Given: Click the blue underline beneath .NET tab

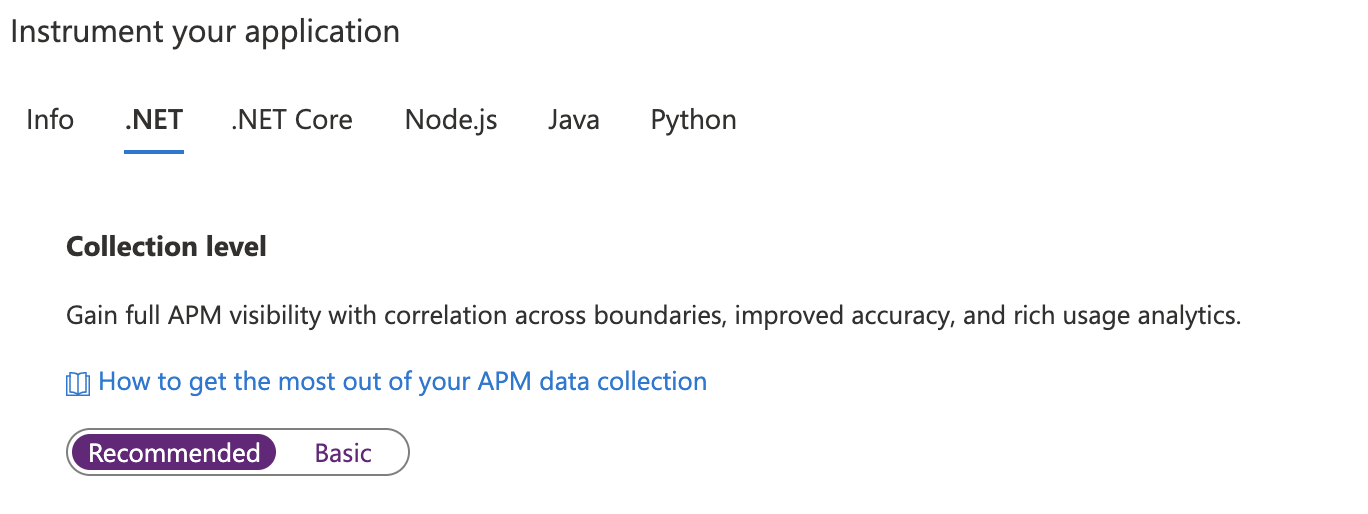Looking at the screenshot, I should click(x=153, y=151).
